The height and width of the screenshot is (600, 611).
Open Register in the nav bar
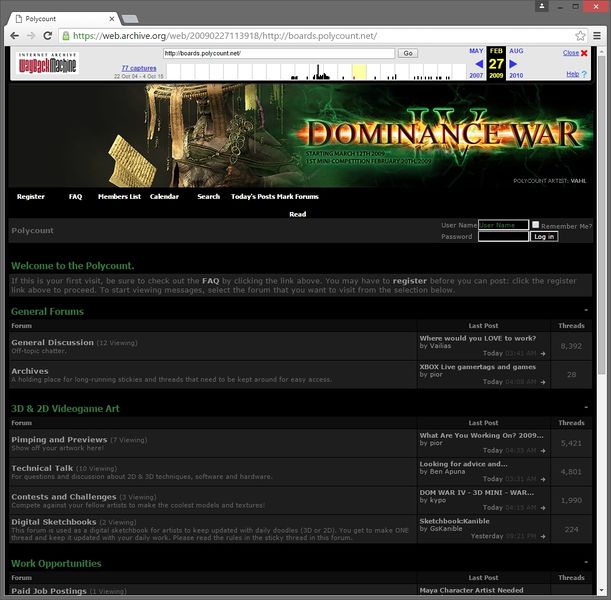31,197
